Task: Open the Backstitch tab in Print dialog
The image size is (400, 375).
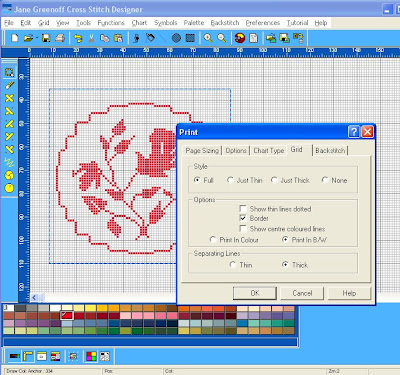Action: pyautogui.click(x=330, y=151)
